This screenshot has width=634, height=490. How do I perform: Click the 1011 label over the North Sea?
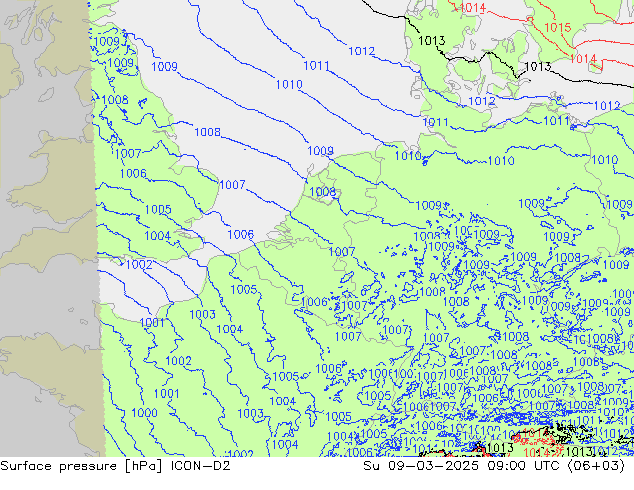coord(316,65)
